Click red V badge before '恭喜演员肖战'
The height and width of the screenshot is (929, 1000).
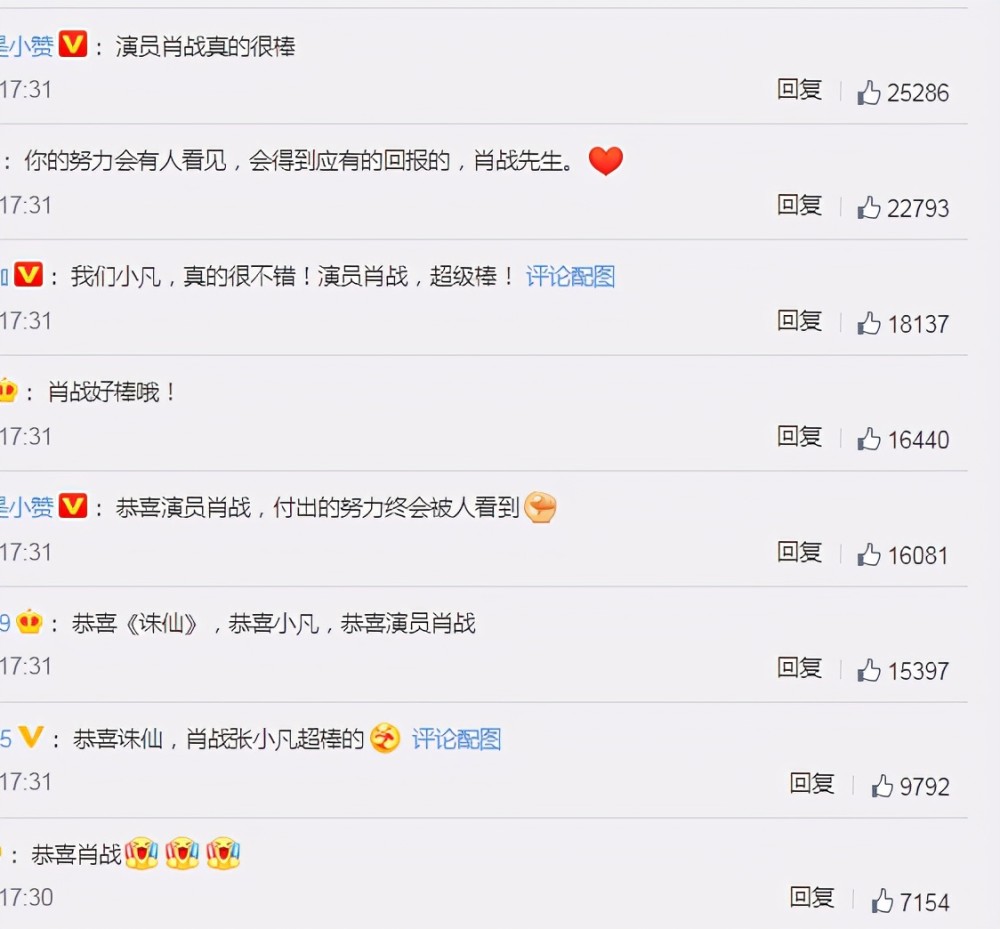pos(73,507)
